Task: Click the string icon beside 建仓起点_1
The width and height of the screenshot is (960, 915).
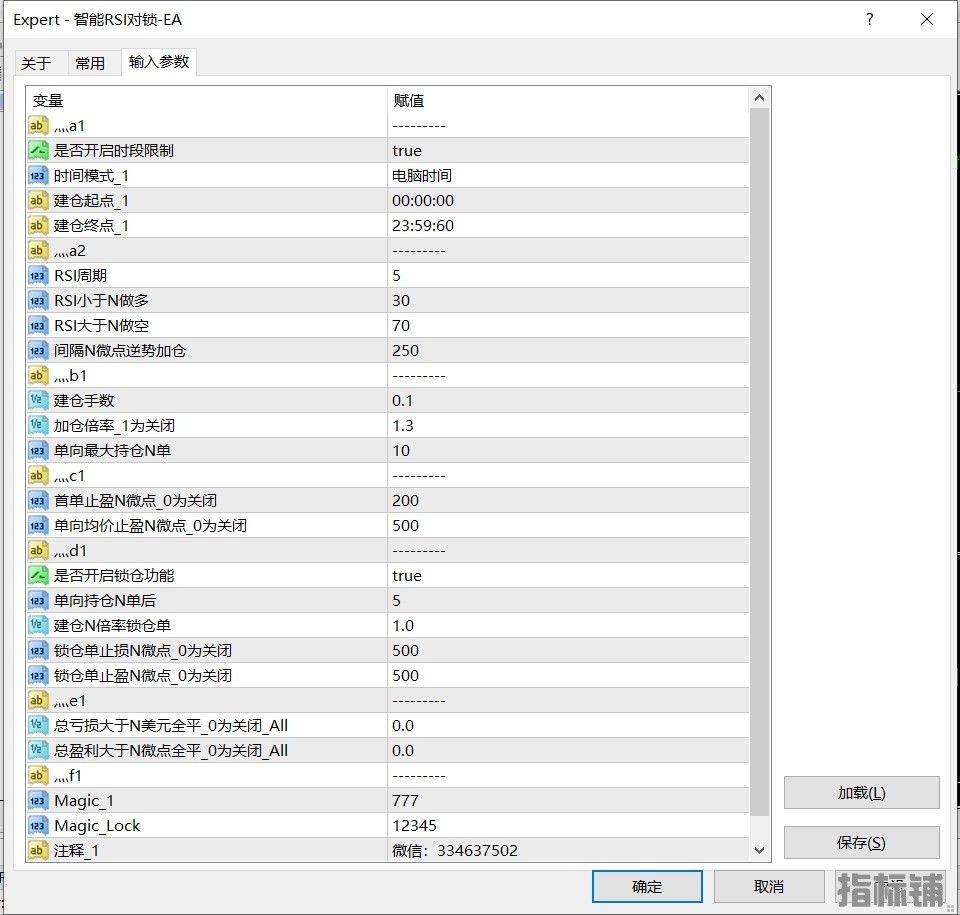Action: click(38, 201)
